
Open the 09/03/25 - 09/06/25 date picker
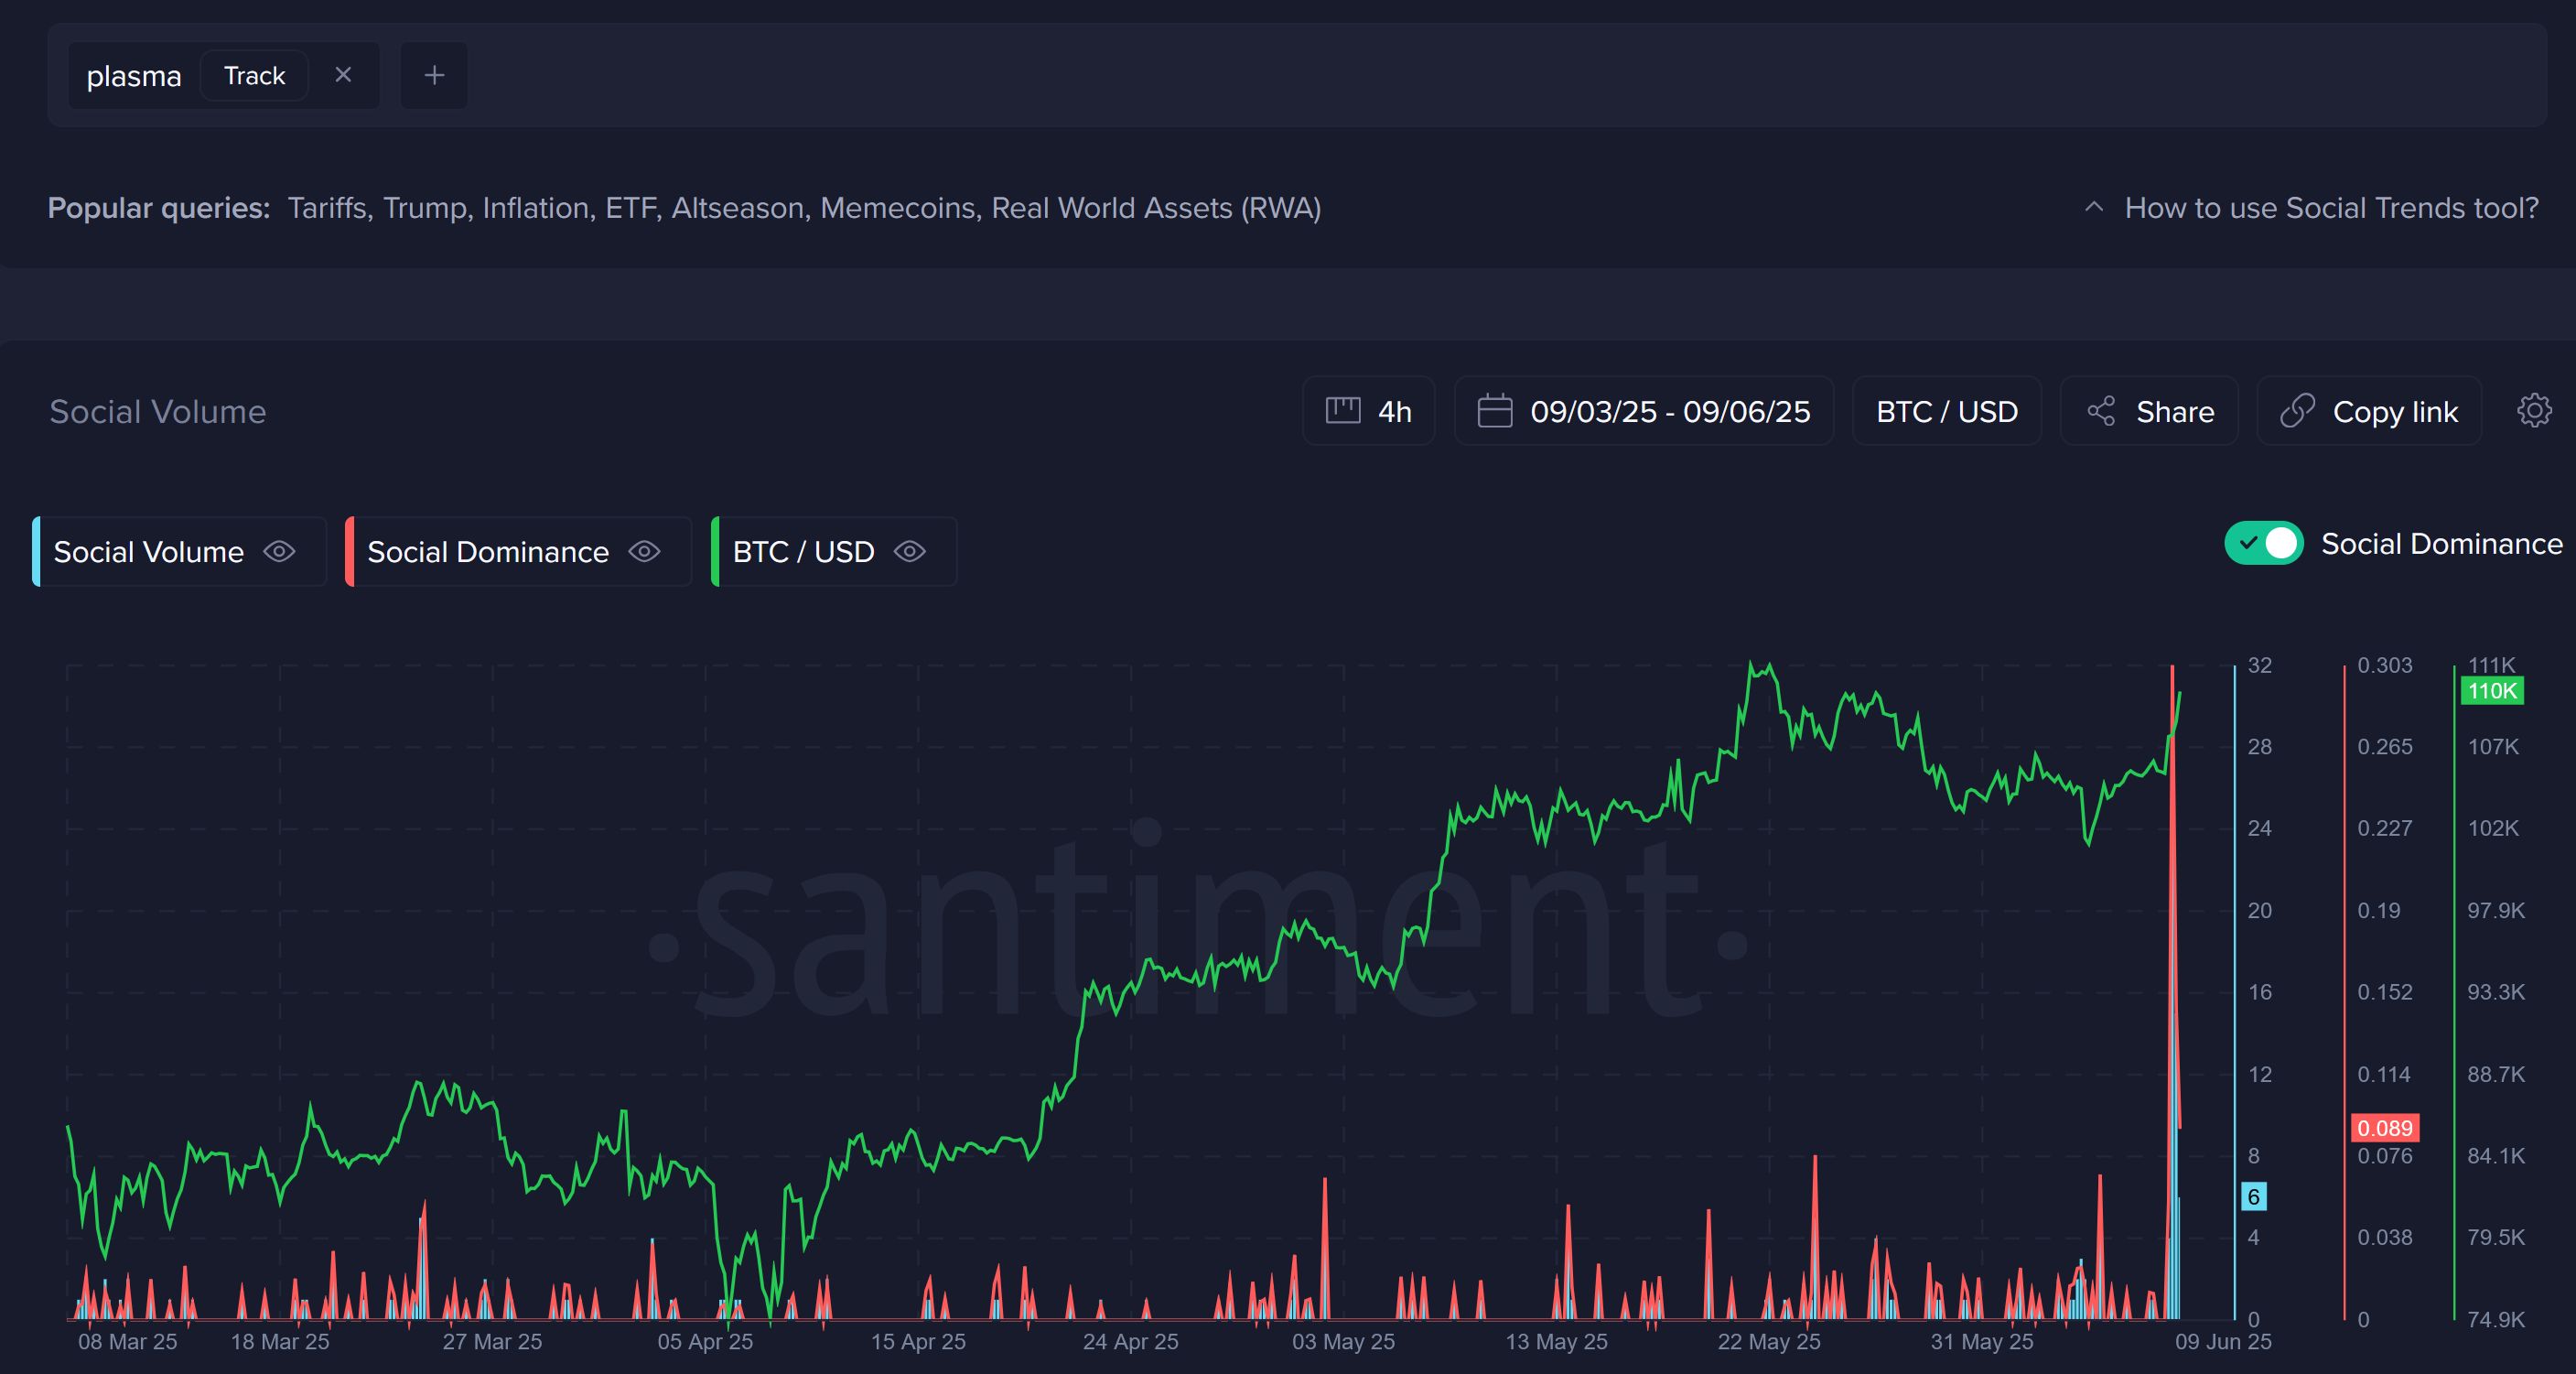tap(1669, 411)
